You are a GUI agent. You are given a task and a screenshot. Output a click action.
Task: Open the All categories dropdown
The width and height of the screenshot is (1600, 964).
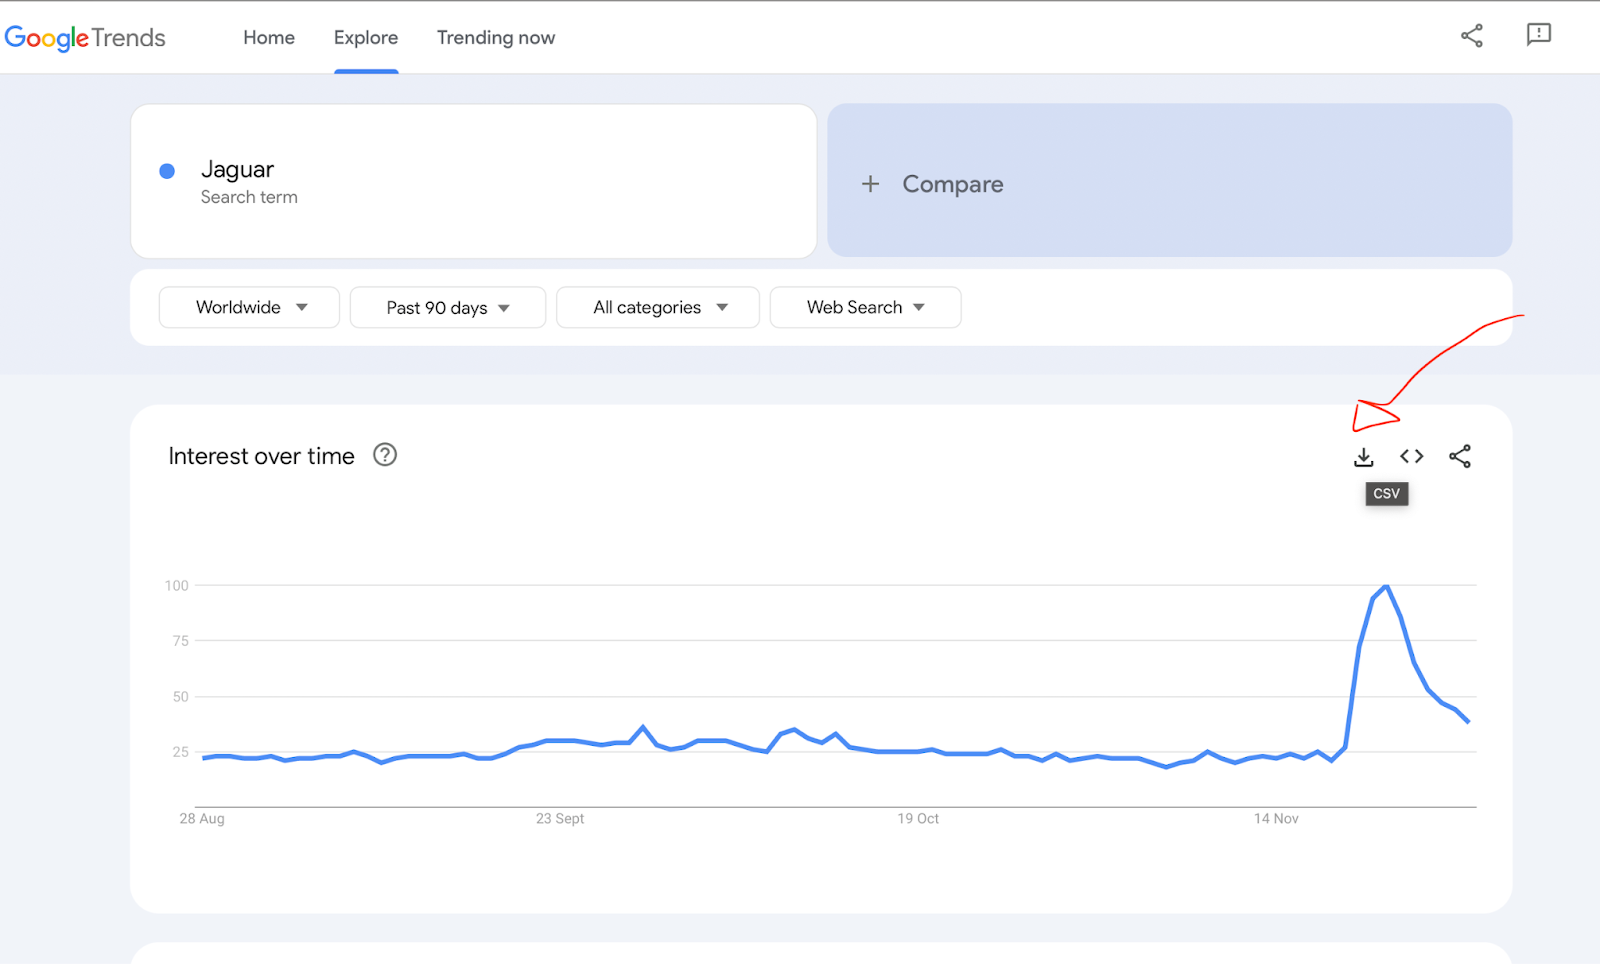click(658, 307)
